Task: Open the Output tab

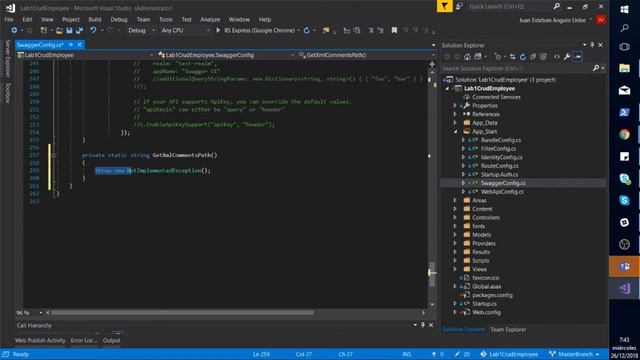Action: (x=111, y=340)
